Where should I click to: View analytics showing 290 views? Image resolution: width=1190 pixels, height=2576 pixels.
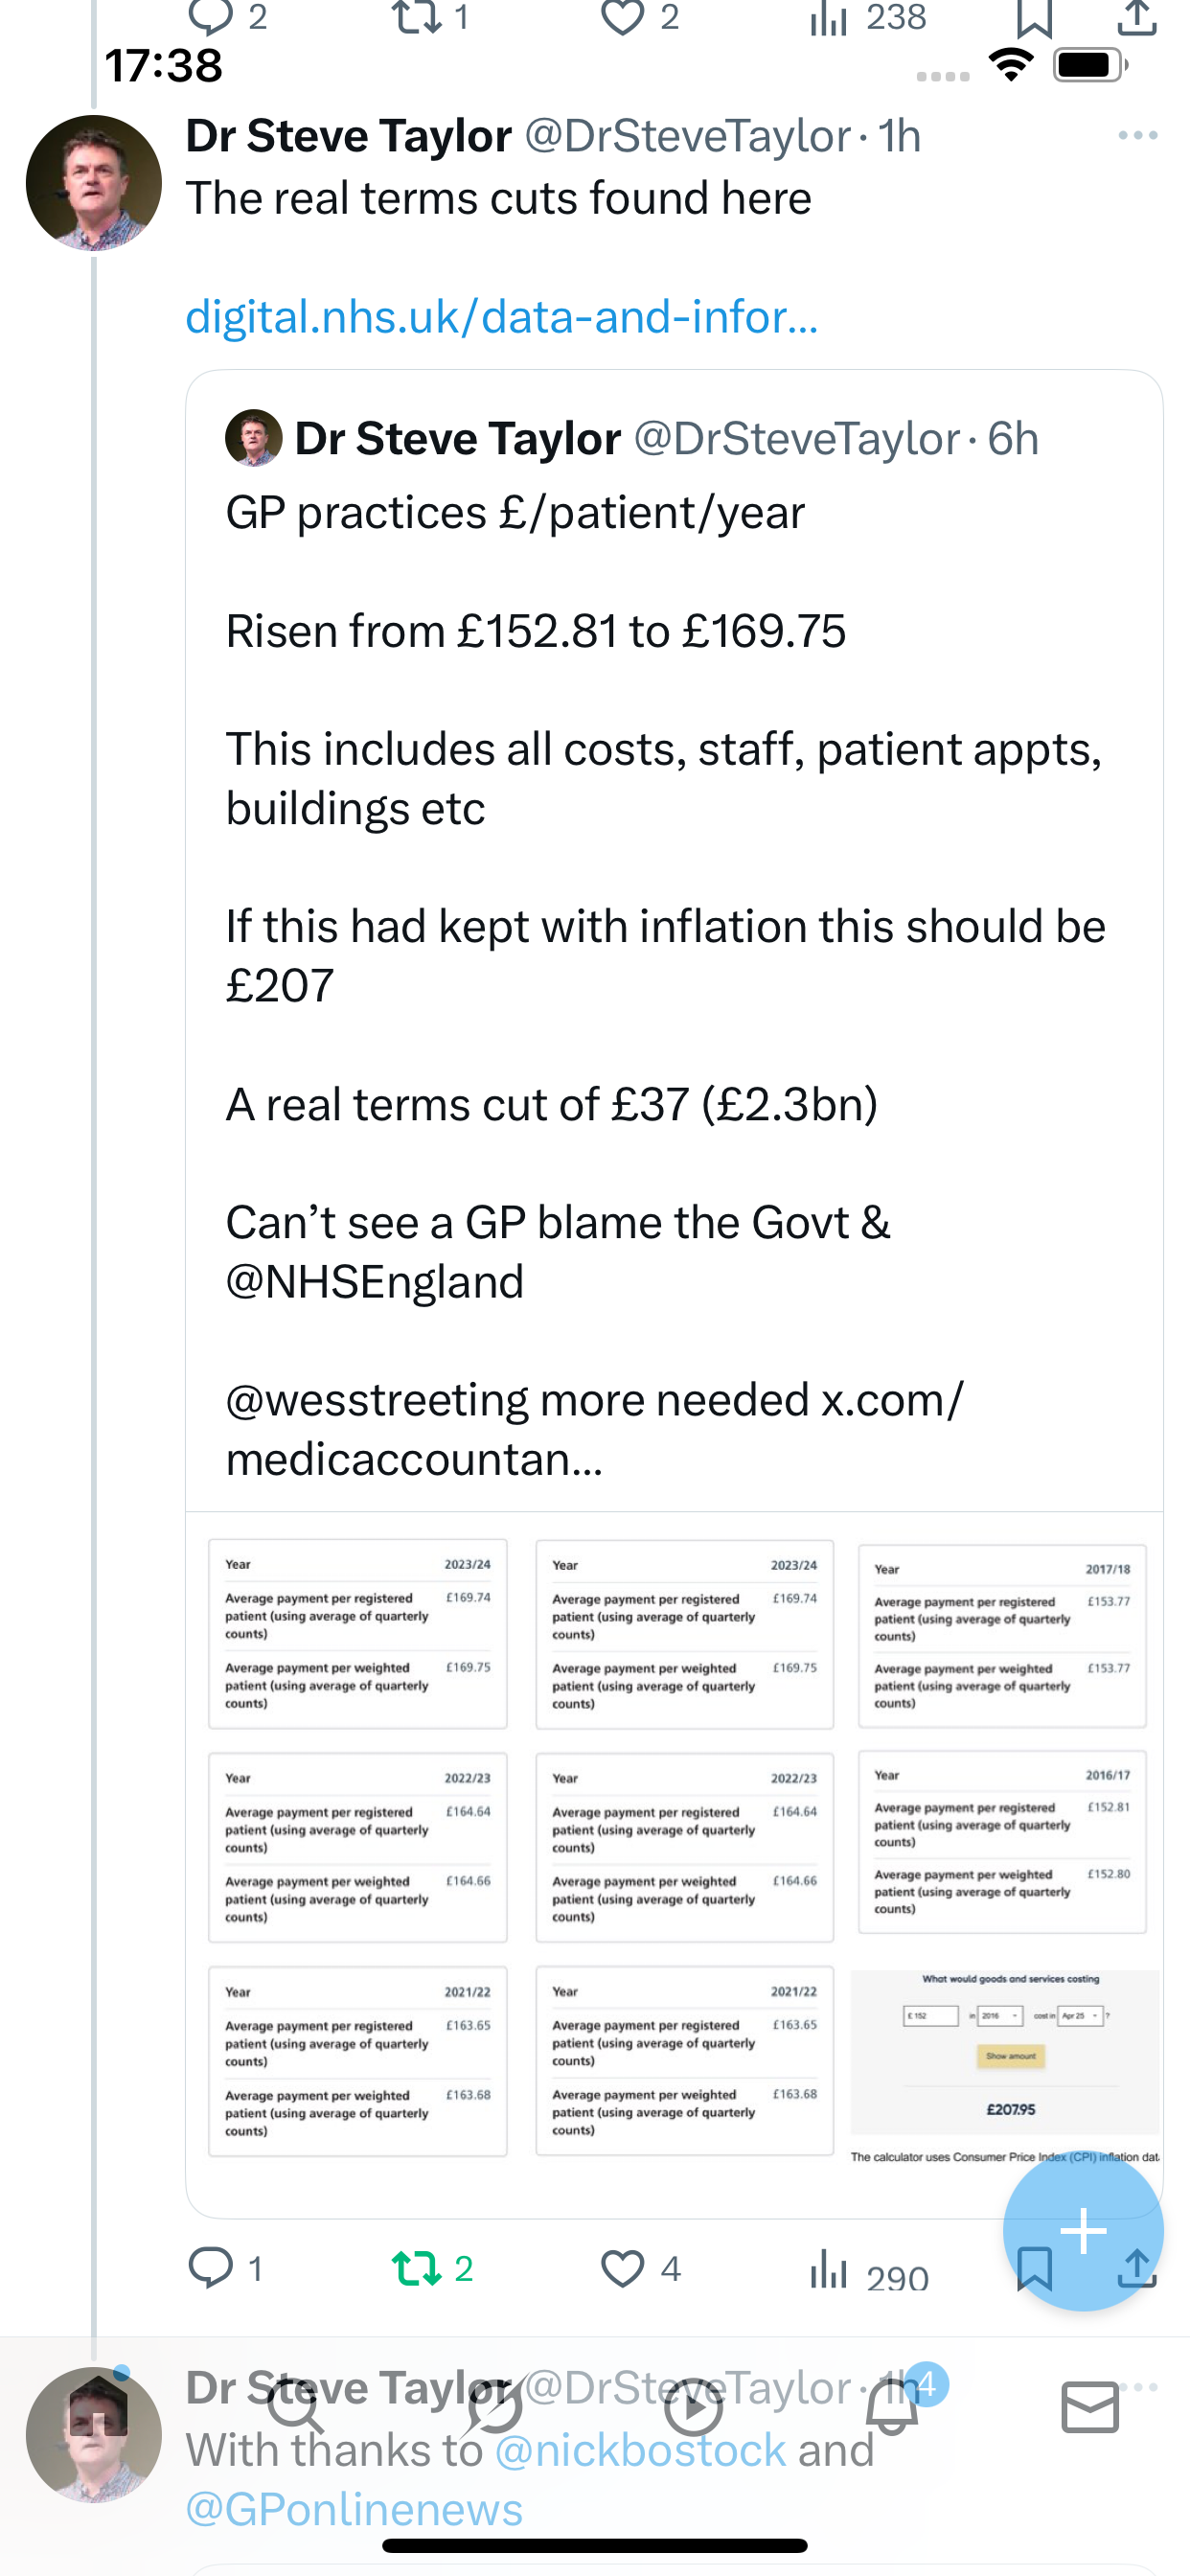pyautogui.click(x=869, y=2270)
